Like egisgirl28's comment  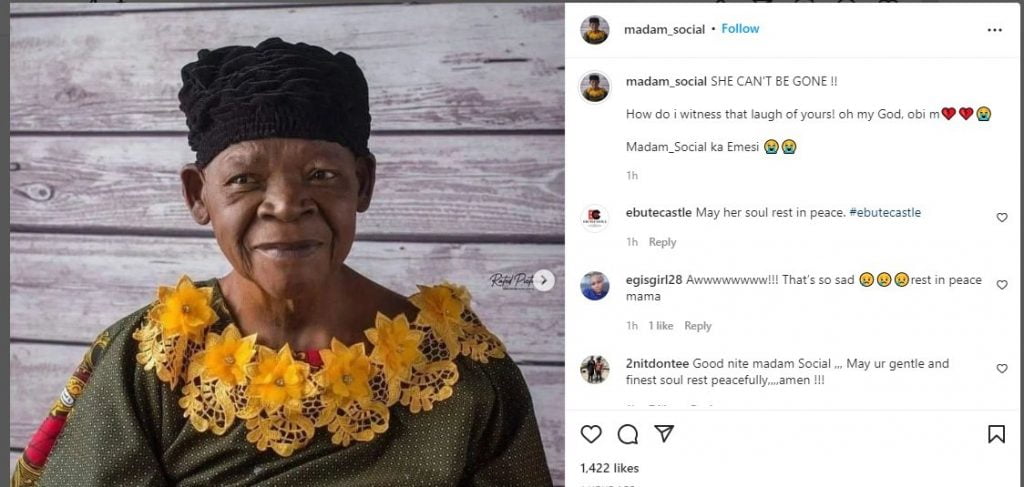coord(1001,285)
